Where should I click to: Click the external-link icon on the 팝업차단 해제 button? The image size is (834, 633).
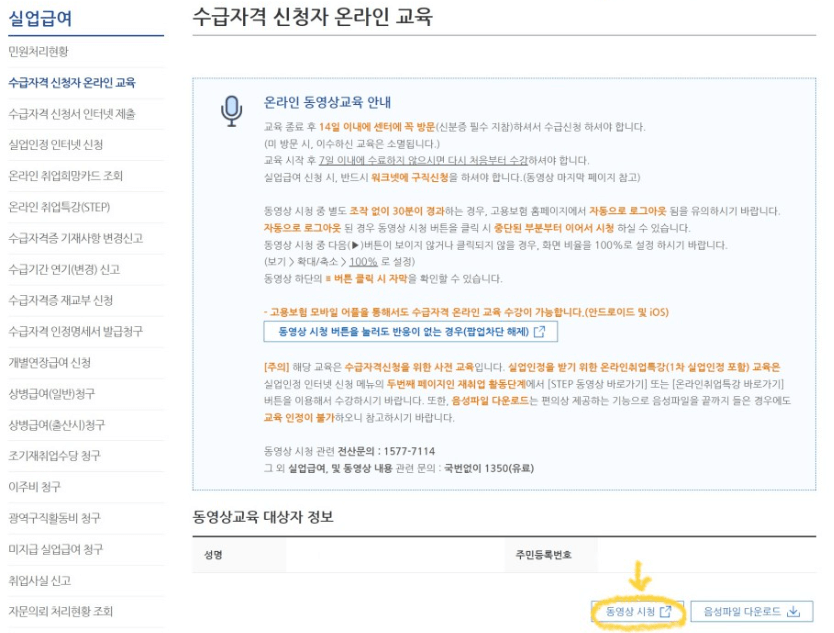(541, 331)
